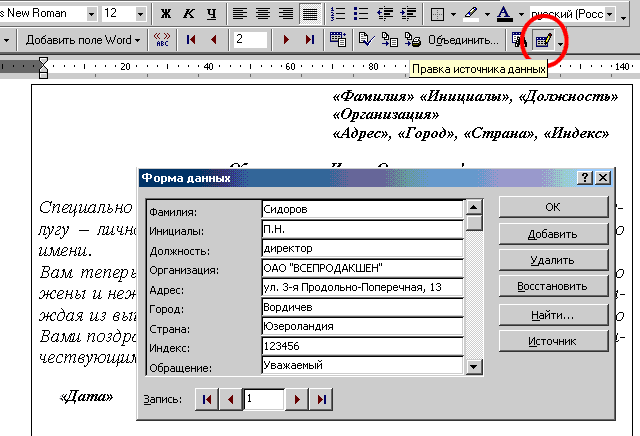Image resolution: width=640 pixels, height=436 pixels.
Task: Open the language dropdown (русский)
Action: click(x=609, y=14)
